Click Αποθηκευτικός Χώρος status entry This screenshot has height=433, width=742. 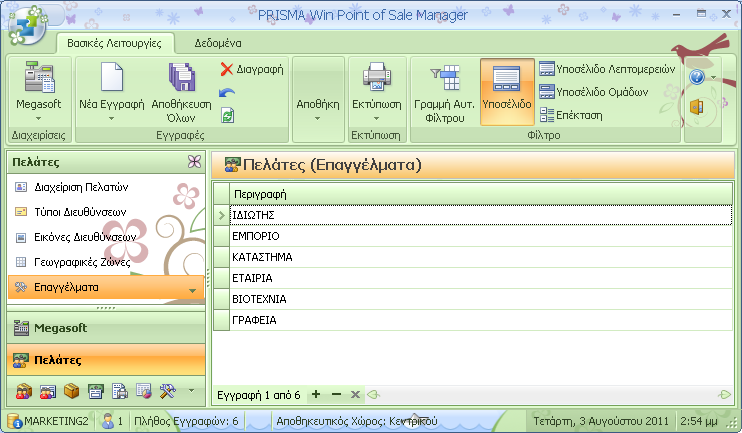[357, 421]
